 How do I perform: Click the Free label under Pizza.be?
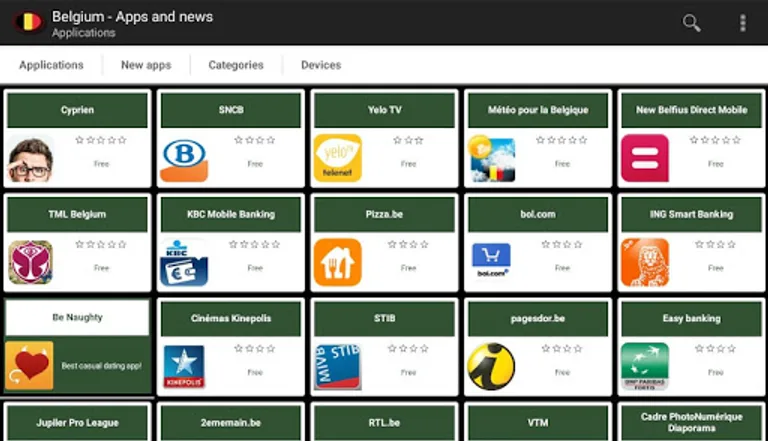click(x=408, y=268)
